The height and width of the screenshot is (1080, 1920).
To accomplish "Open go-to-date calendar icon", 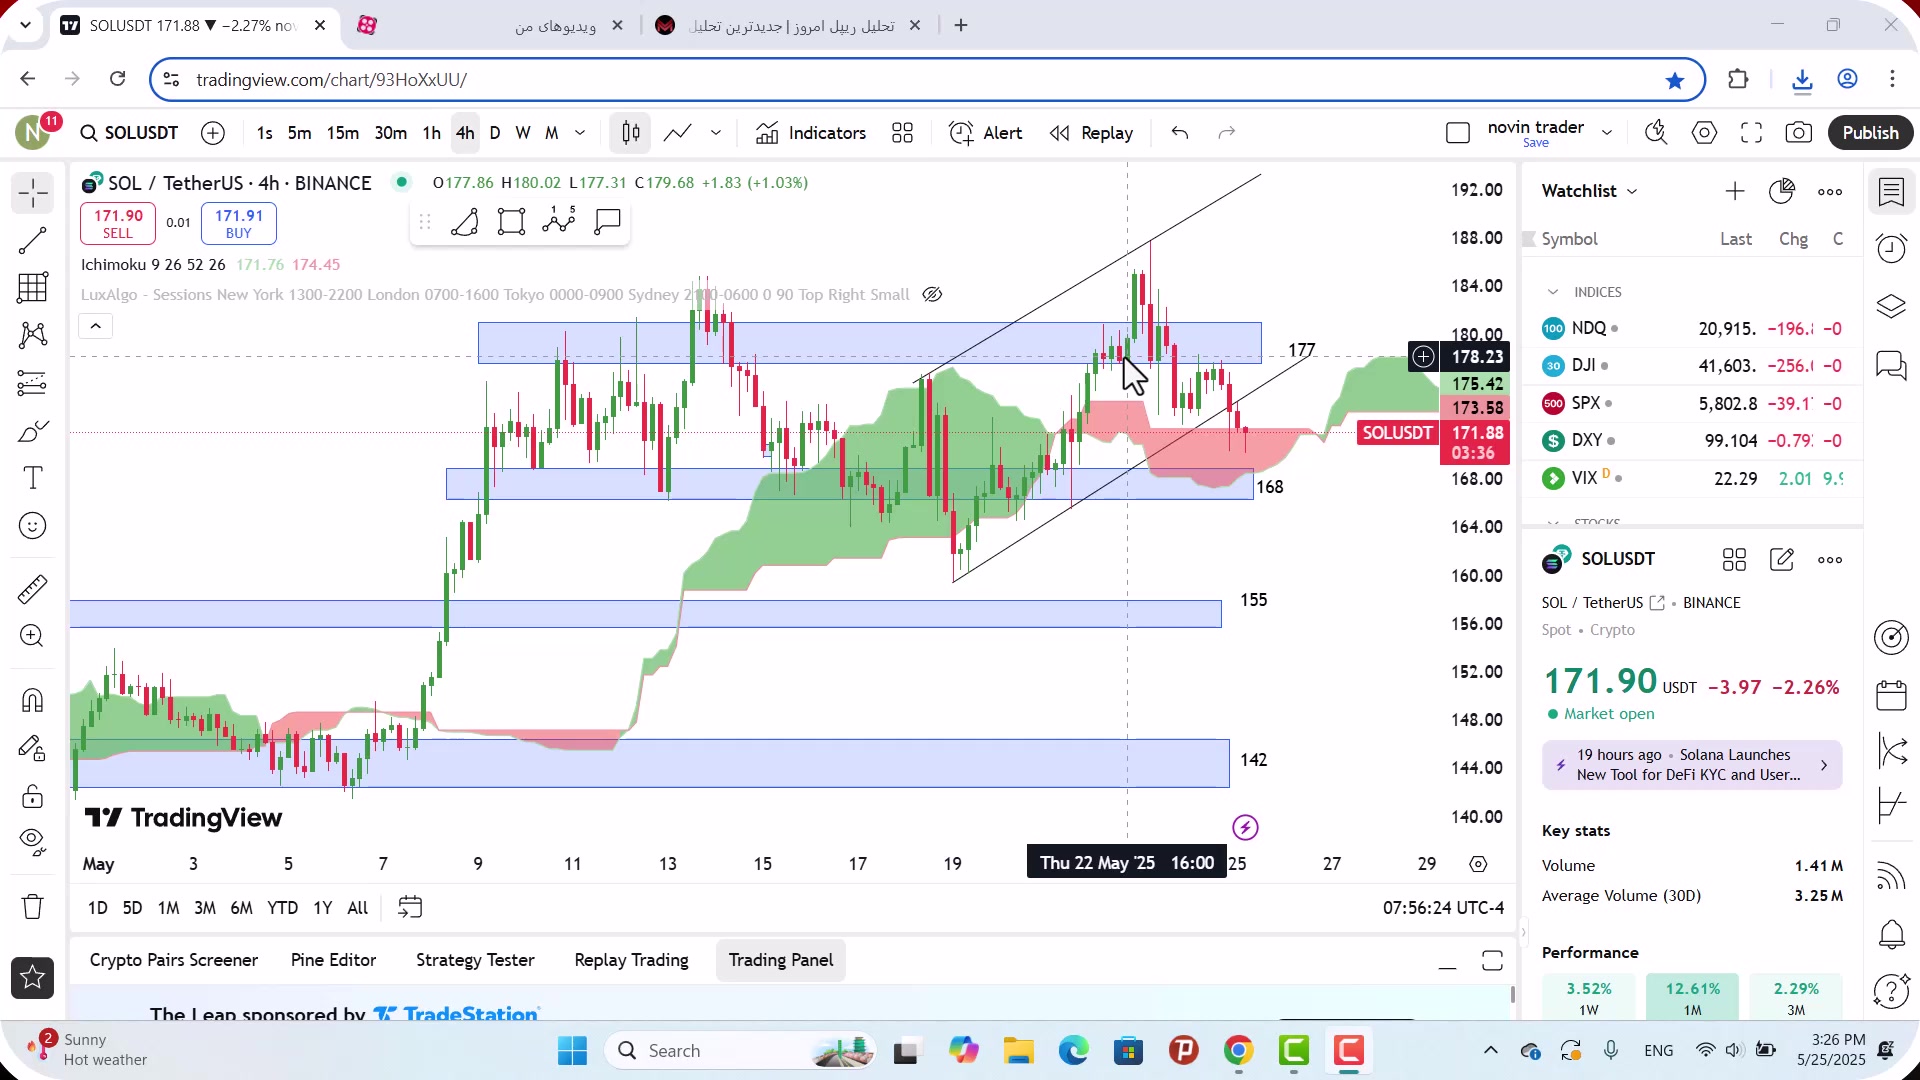I will point(410,907).
